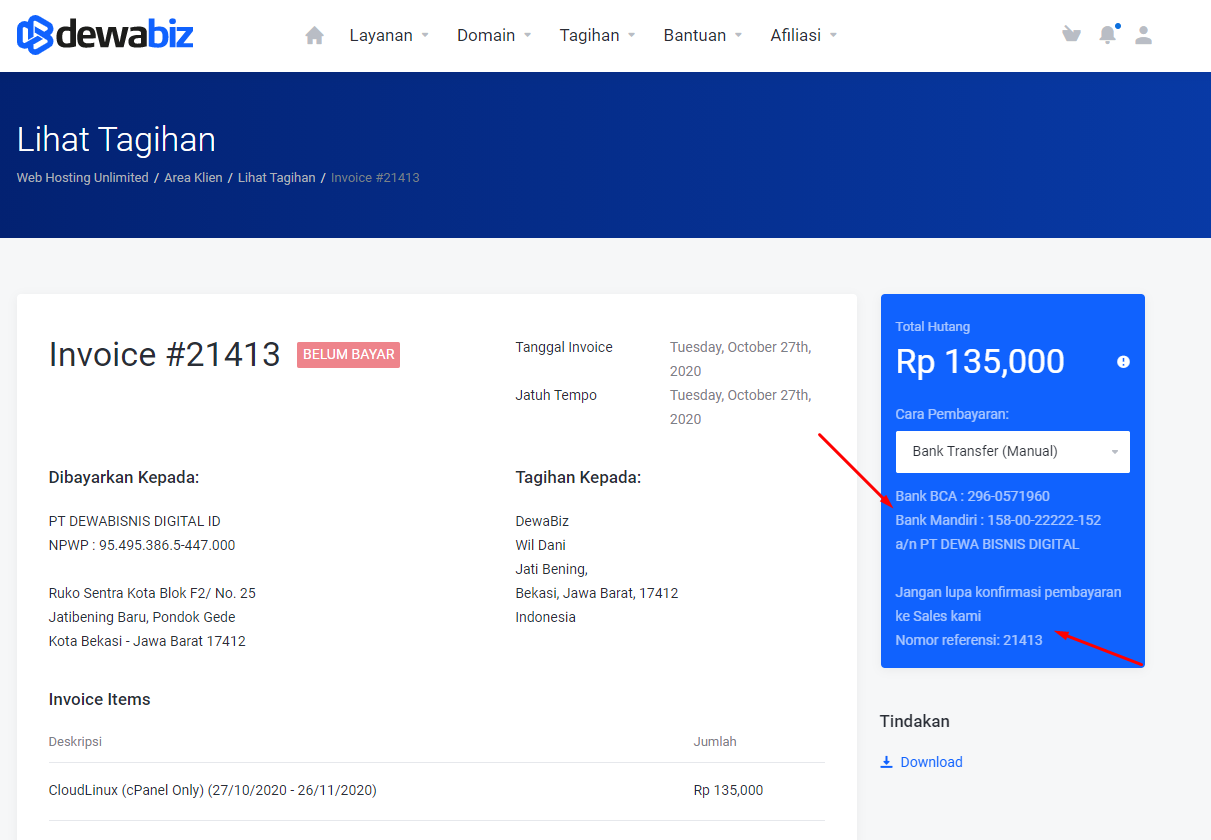Expand the Layanan dropdown arrow

pyautogui.click(x=425, y=35)
